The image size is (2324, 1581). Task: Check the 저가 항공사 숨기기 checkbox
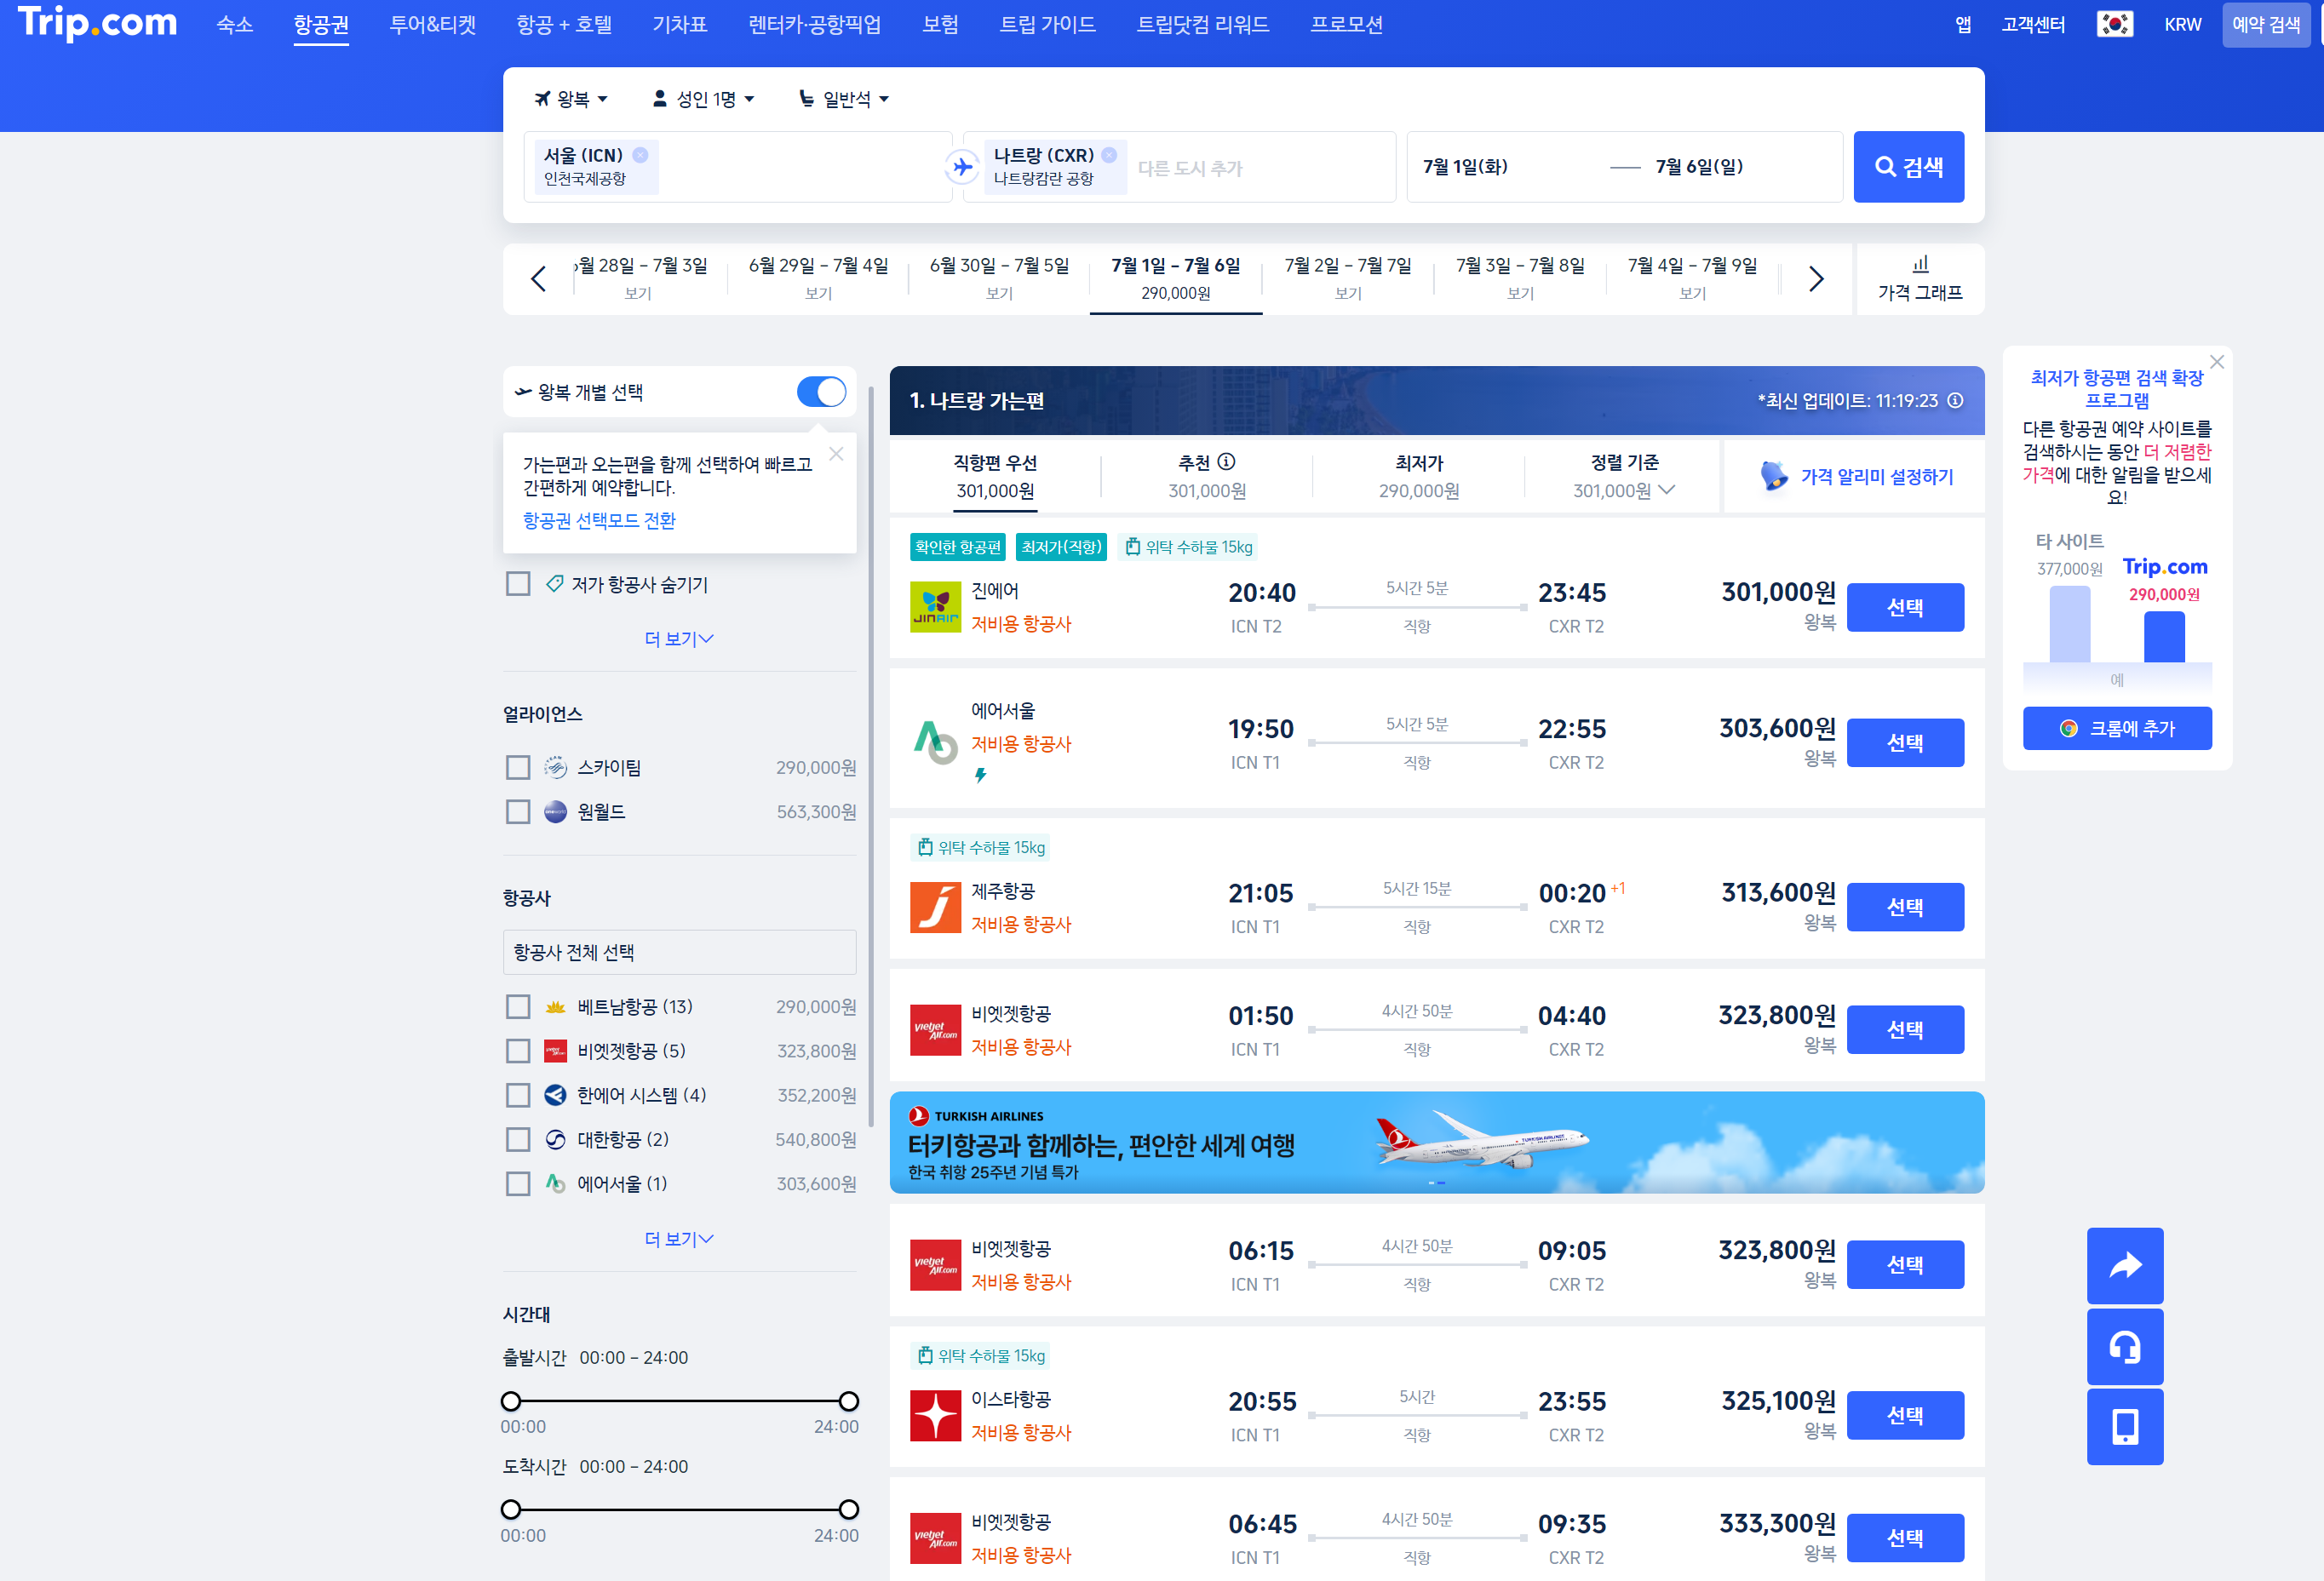coord(518,584)
